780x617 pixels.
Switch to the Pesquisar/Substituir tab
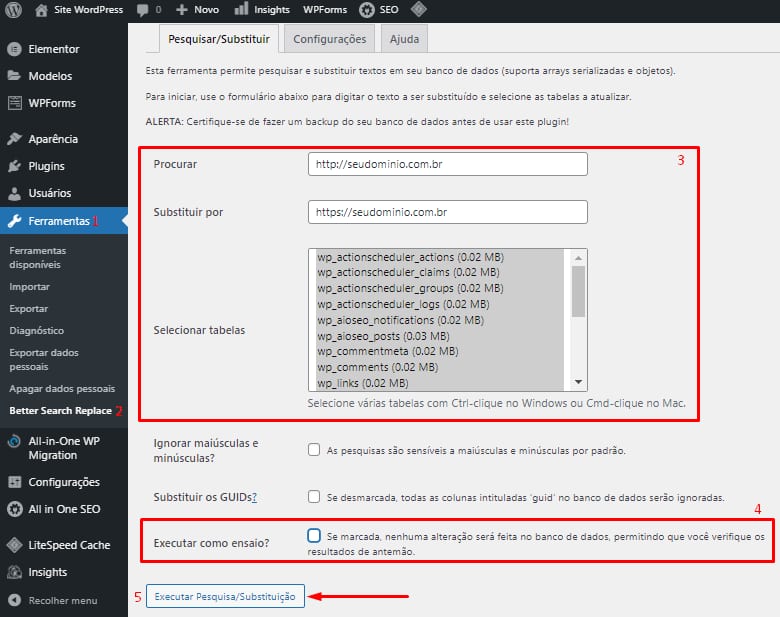pyautogui.click(x=219, y=39)
